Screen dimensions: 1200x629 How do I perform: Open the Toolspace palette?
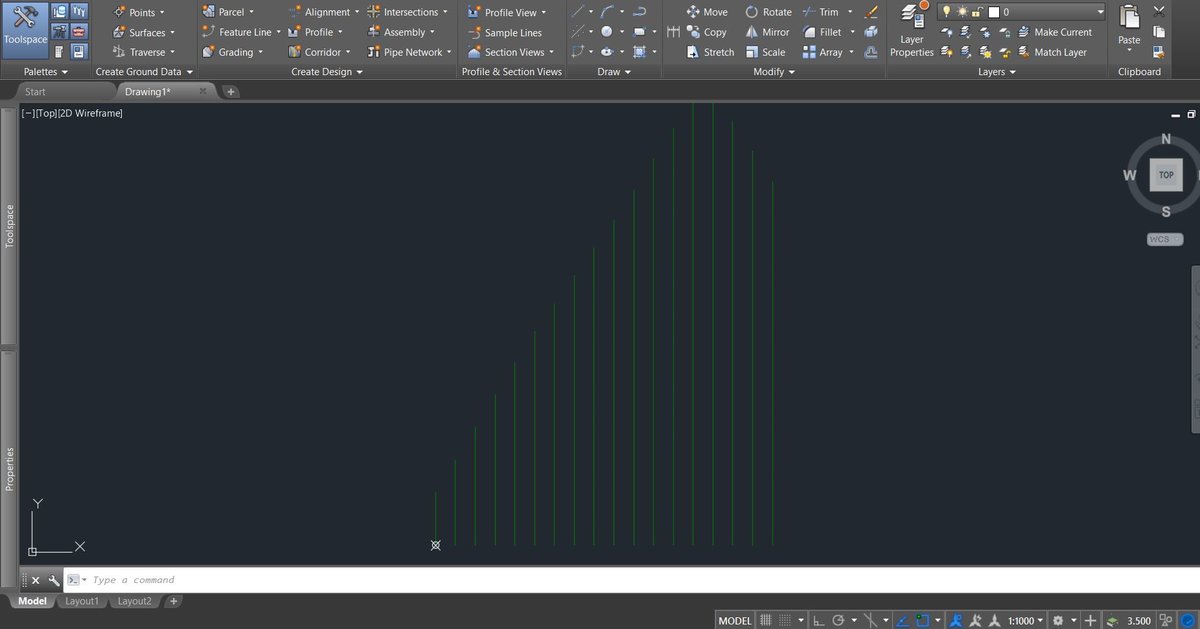[x=25, y=30]
